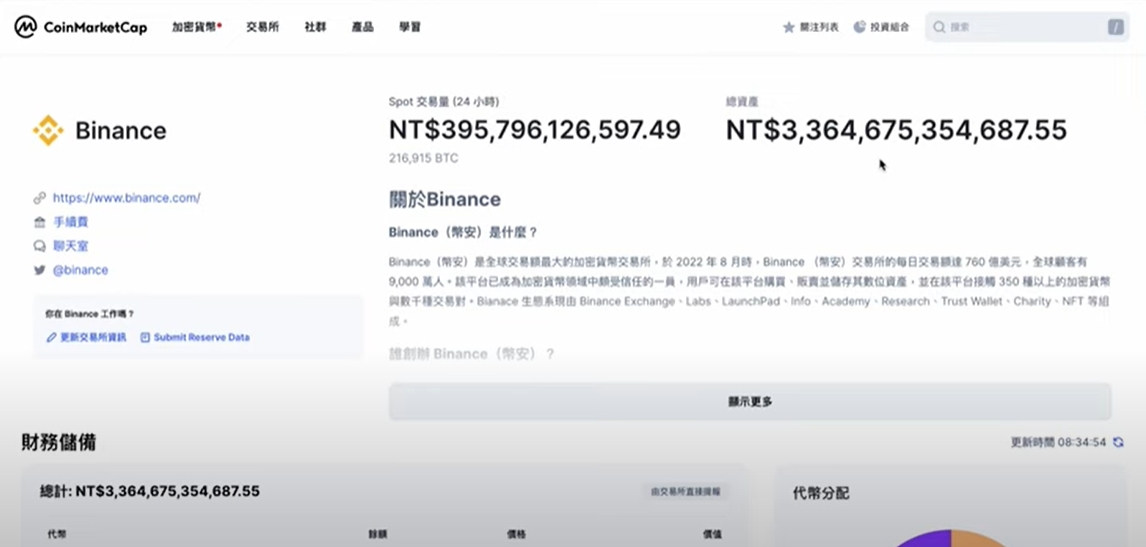
Task: Click the 餘額 column header
Action: tap(378, 535)
